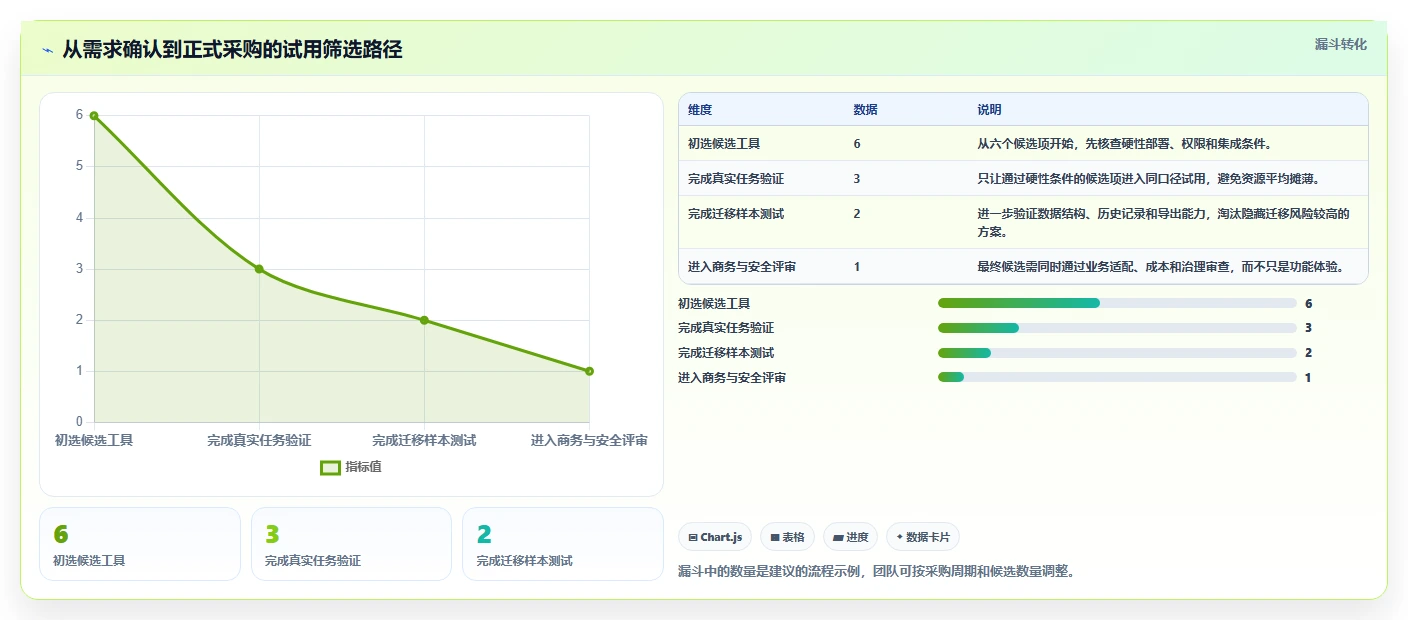Click the lightning icon beside the page title
The height and width of the screenshot is (620, 1408).
click(x=48, y=50)
